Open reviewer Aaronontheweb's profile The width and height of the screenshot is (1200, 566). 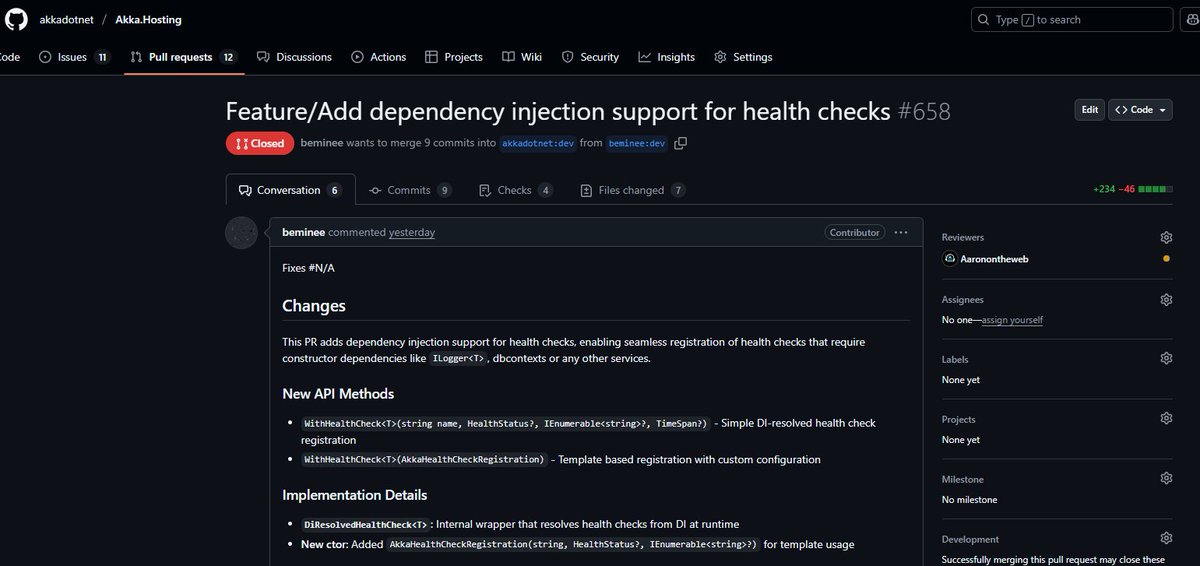pos(995,258)
